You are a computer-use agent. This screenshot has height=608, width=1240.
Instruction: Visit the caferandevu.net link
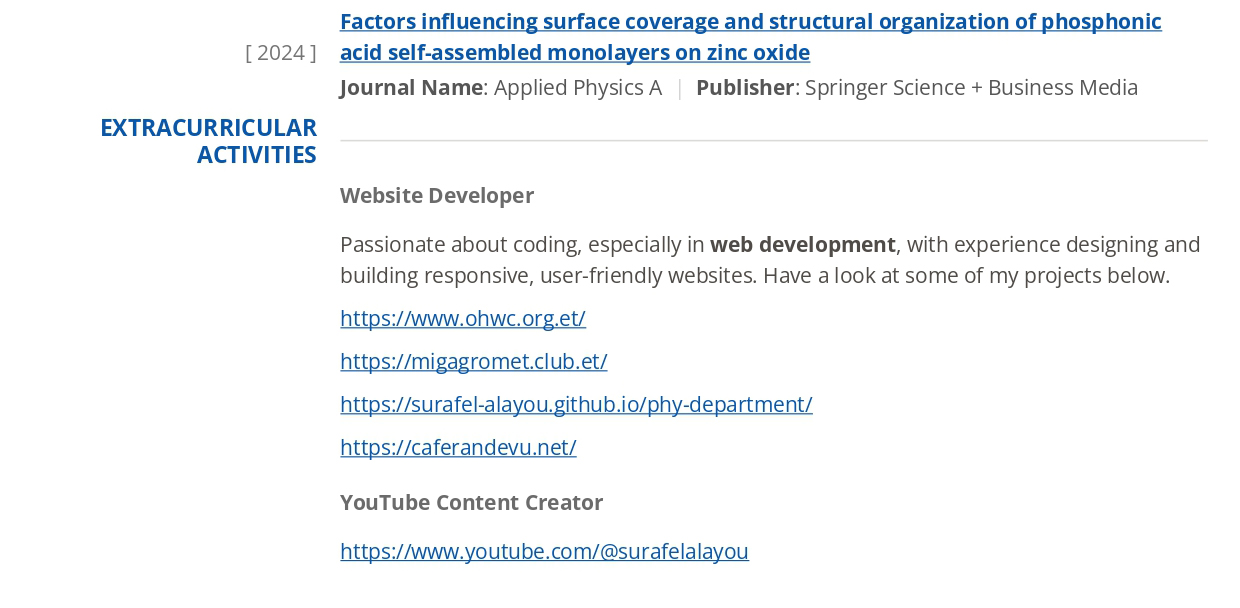point(457,447)
